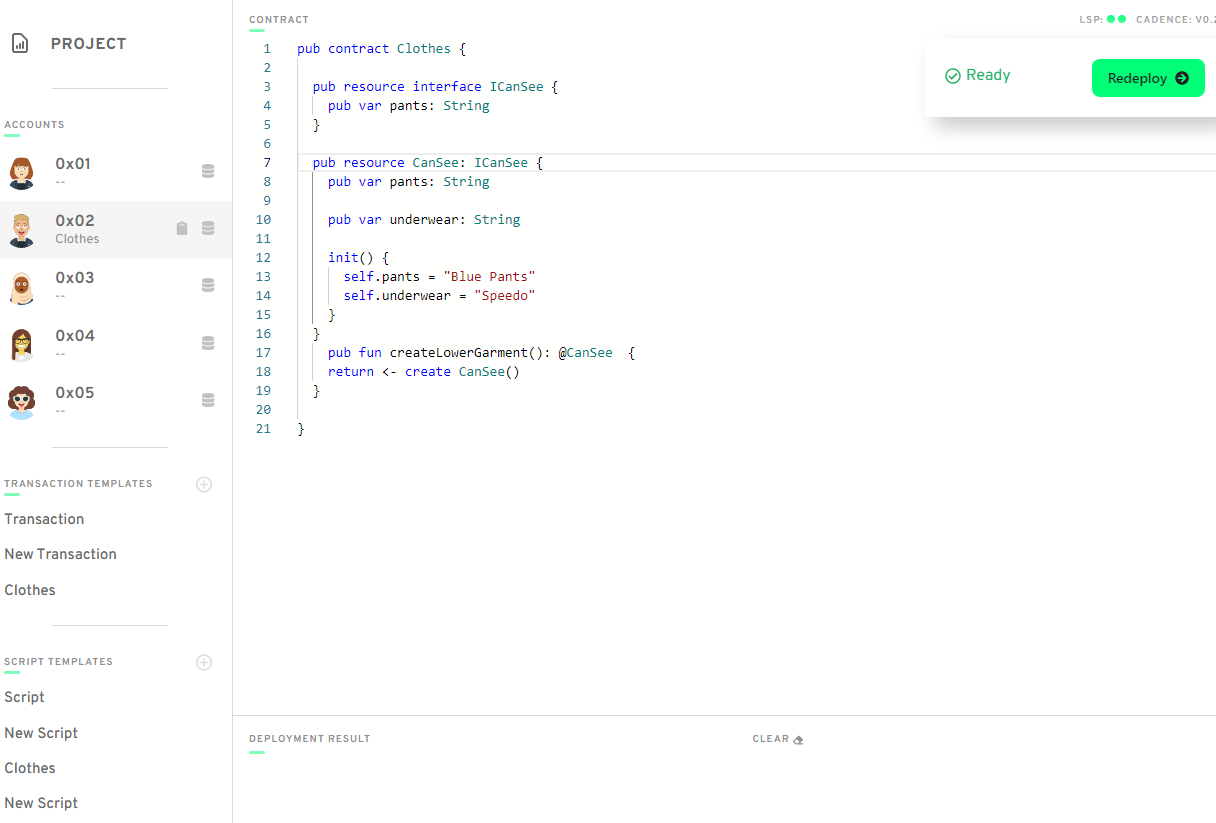
Task: Click 'init()' on line 12
Action: (x=351, y=257)
